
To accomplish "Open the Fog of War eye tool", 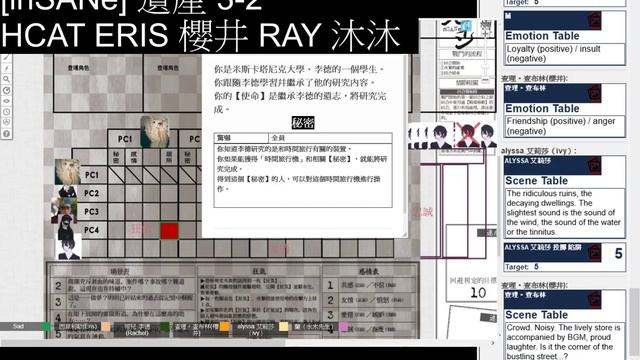I will (x=6, y=101).
